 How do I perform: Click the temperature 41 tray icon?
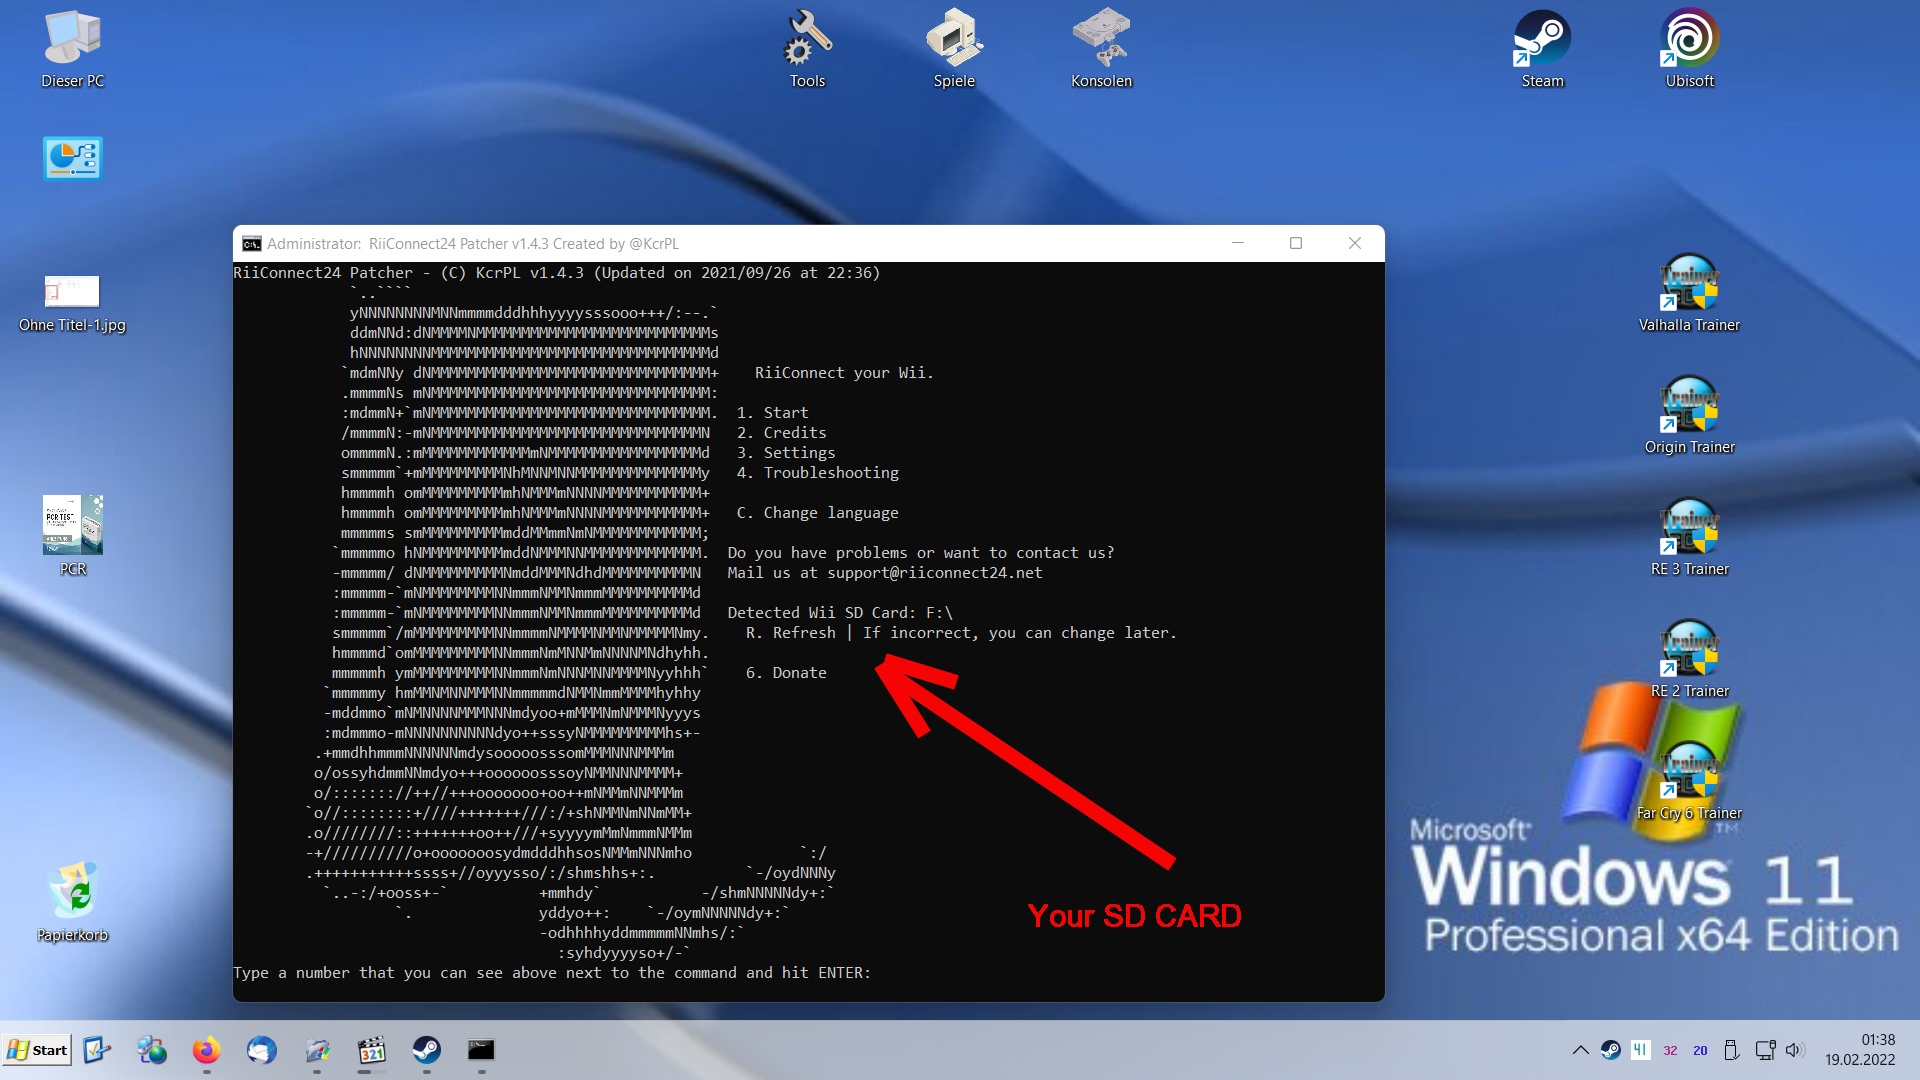point(1640,1050)
